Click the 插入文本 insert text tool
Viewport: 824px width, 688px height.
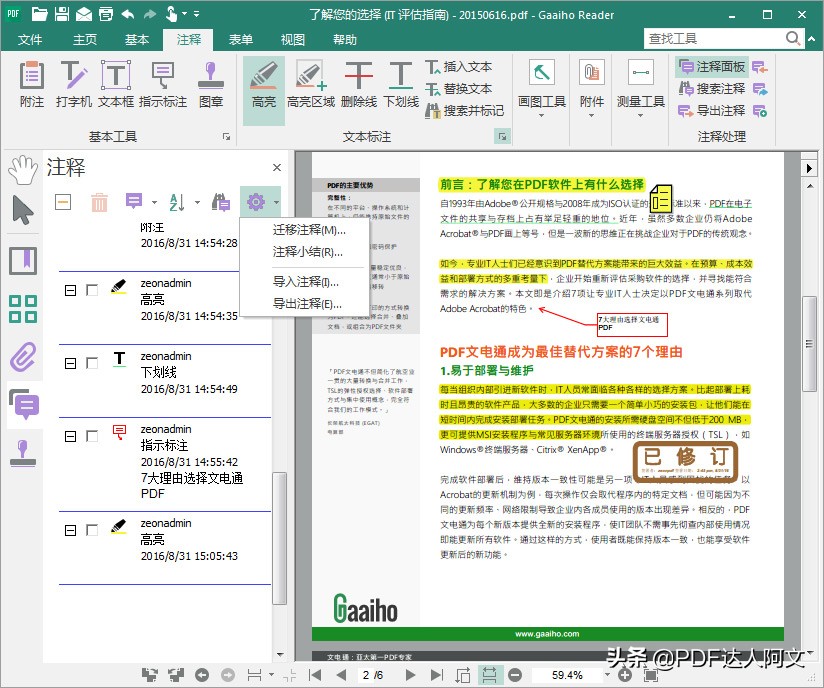point(458,67)
